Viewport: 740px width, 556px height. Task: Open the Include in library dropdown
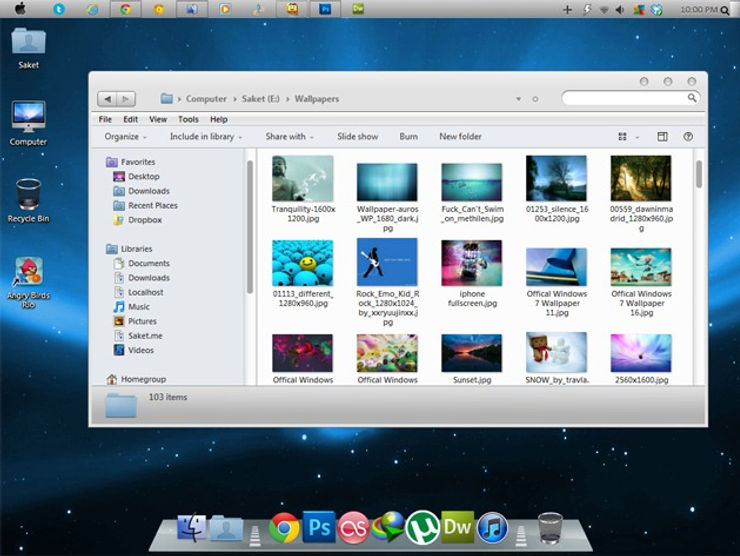[x=206, y=136]
